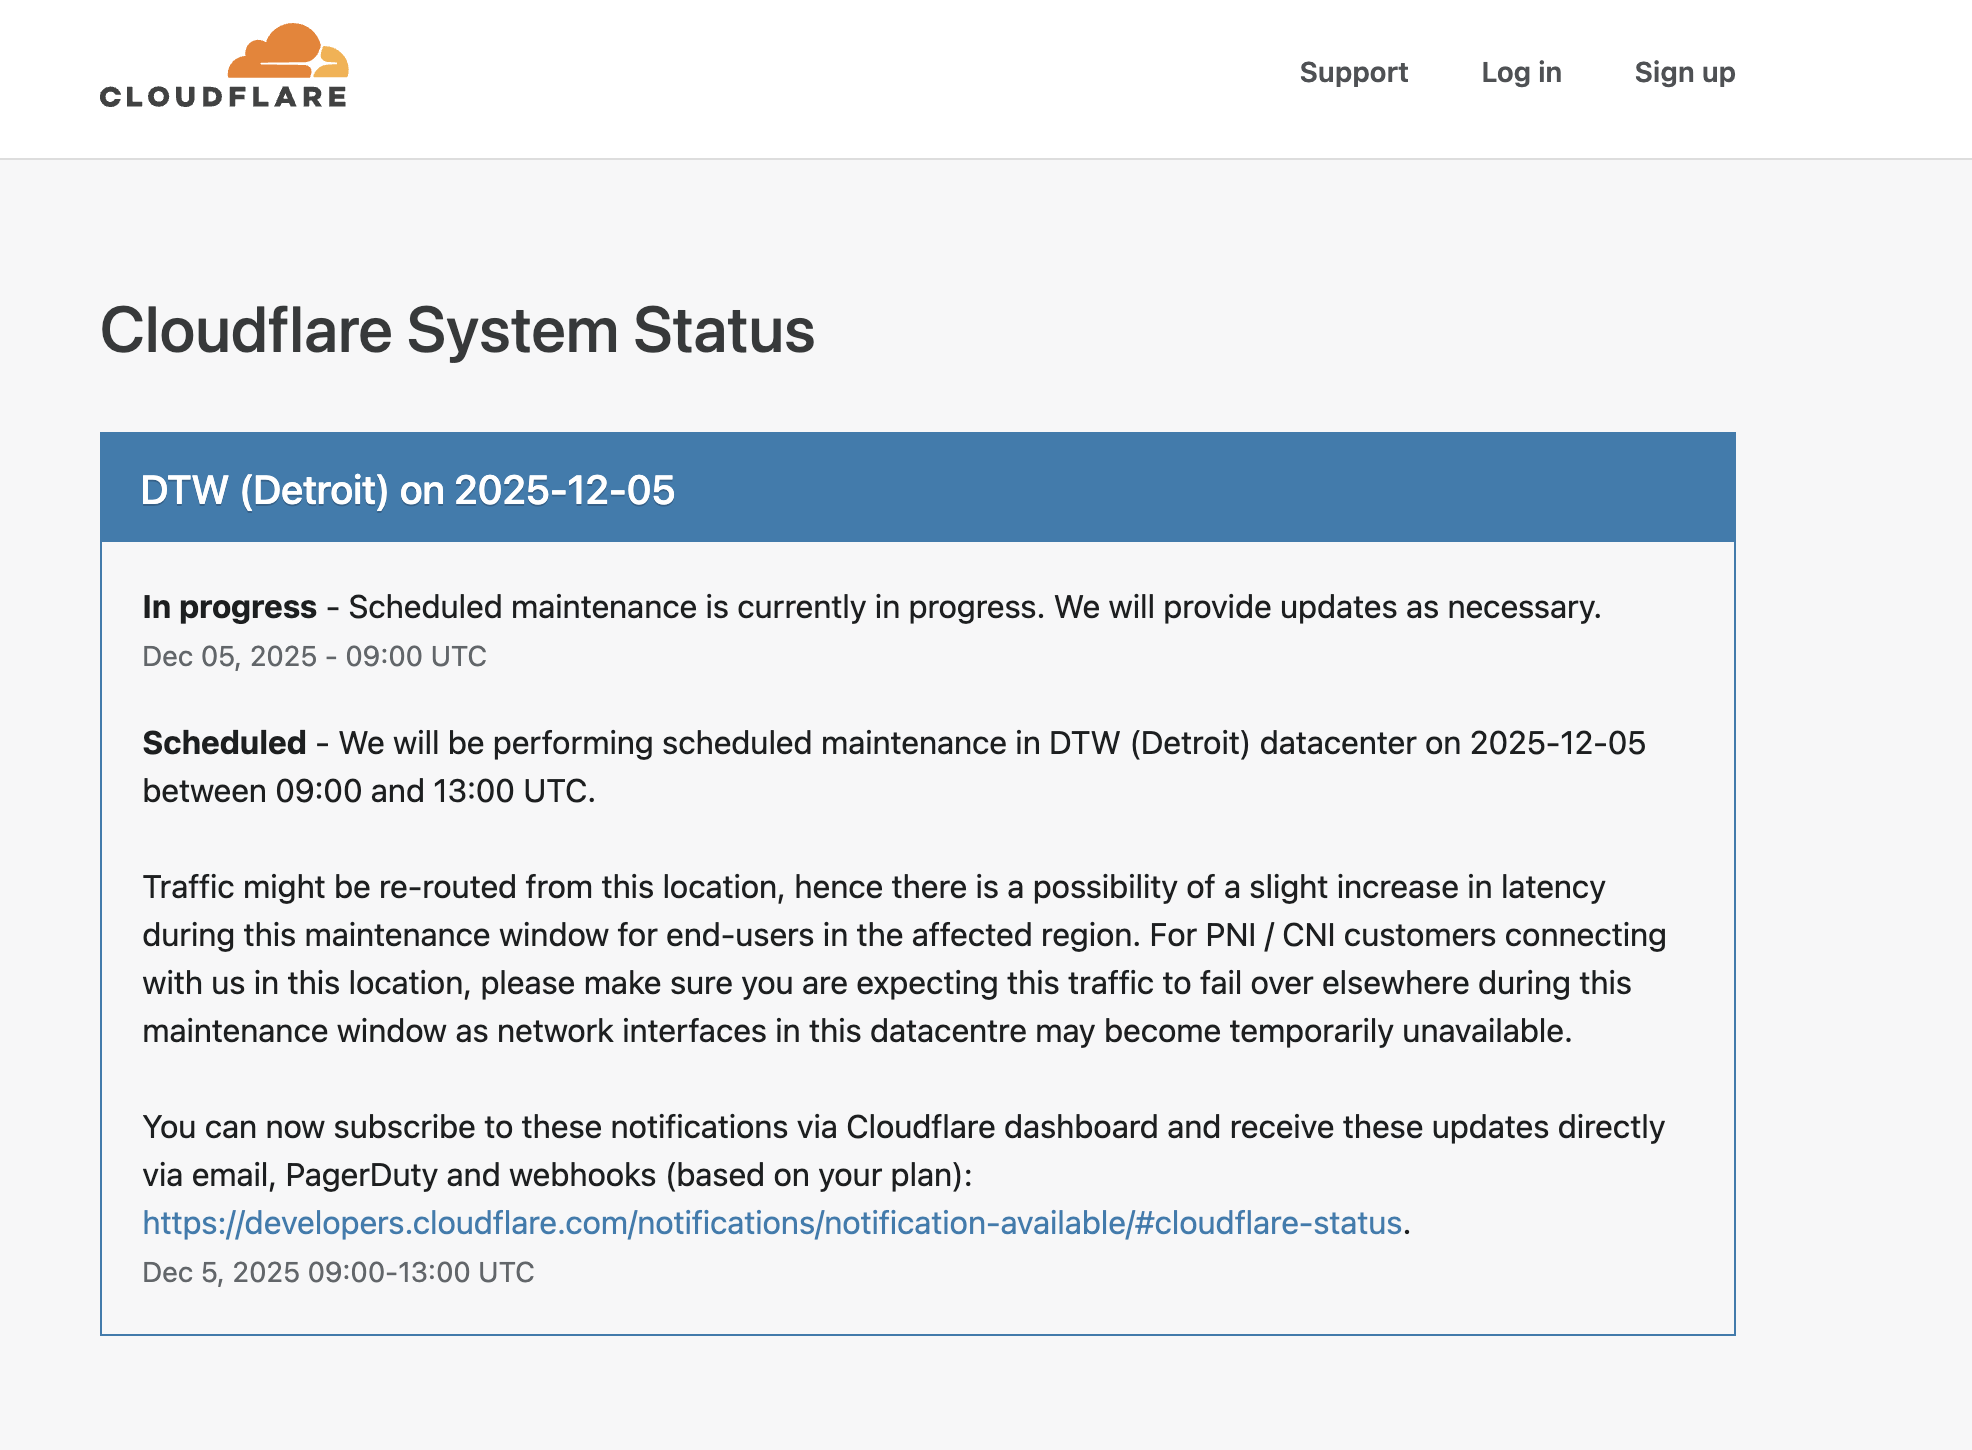Image resolution: width=1972 pixels, height=1450 pixels.
Task: Click the CLOUDFLARE wordmark text
Action: [x=224, y=97]
